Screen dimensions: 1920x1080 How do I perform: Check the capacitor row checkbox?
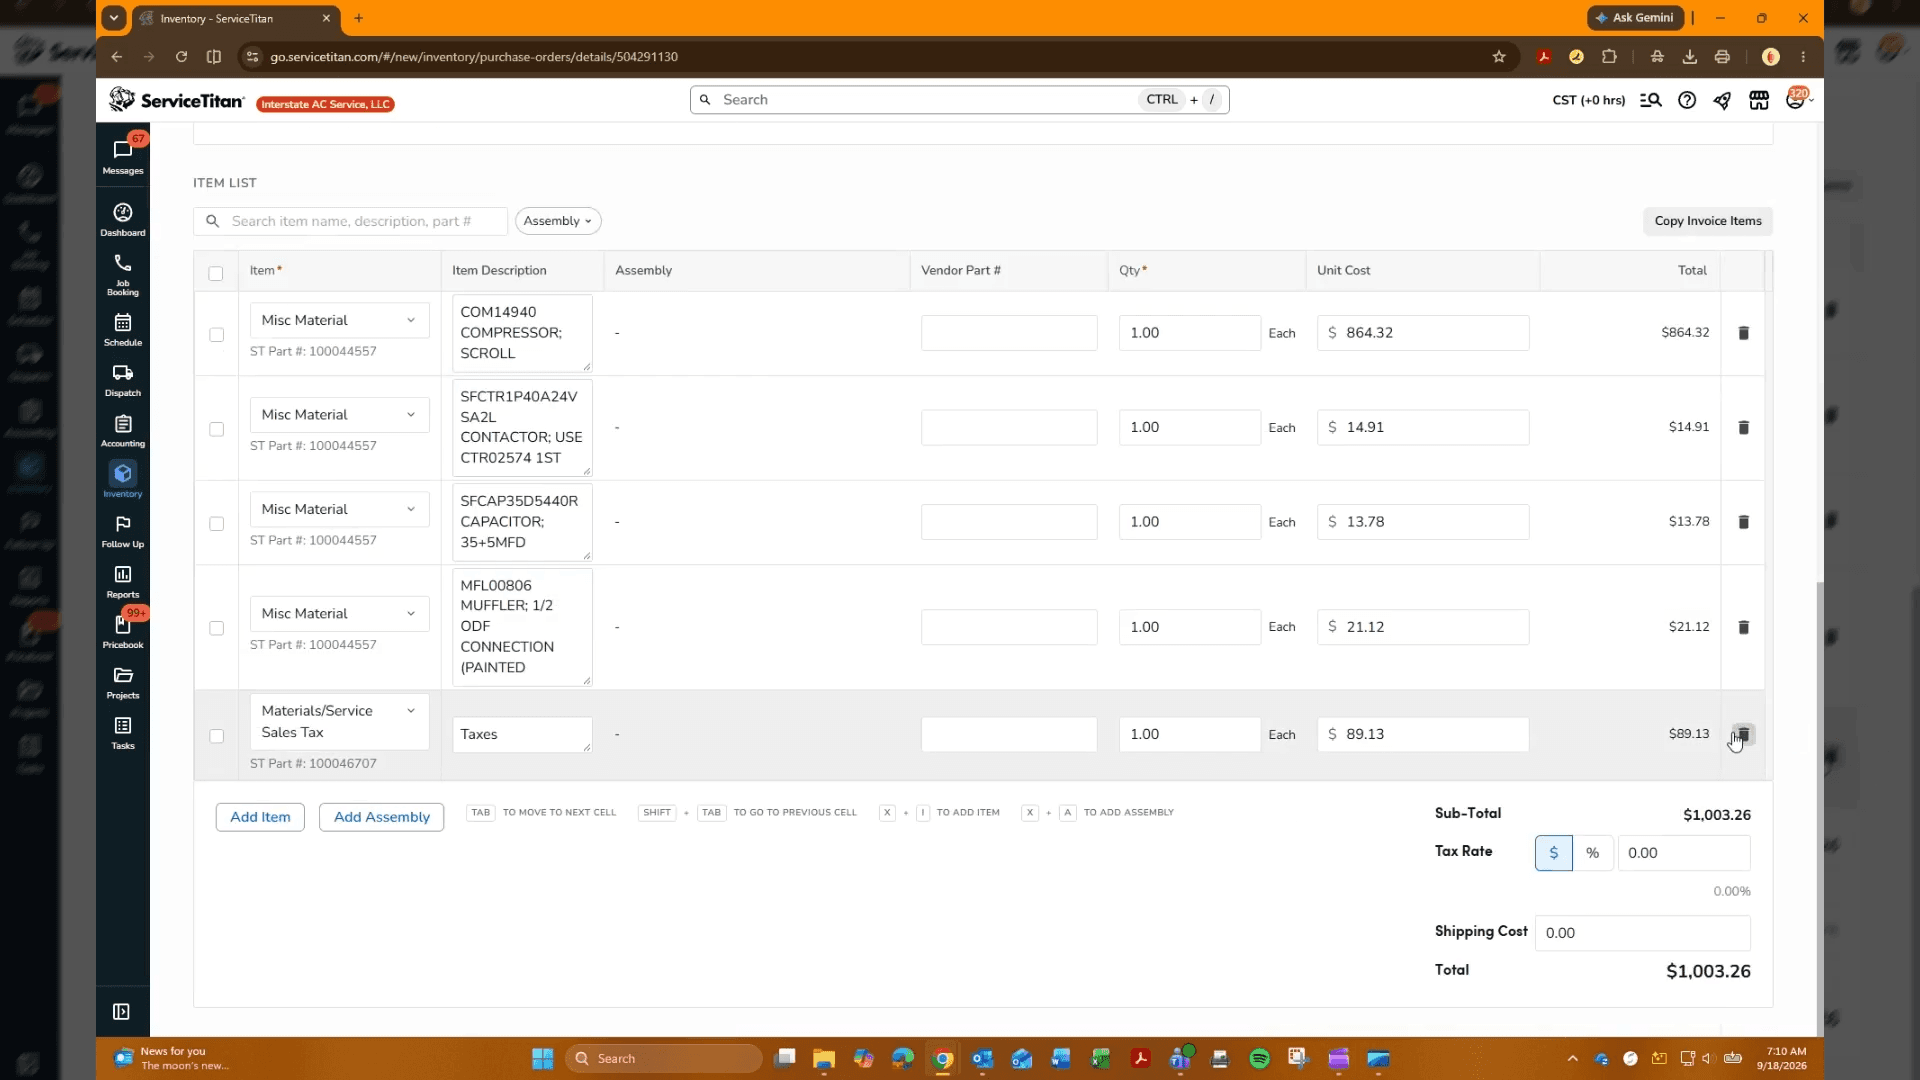point(216,523)
